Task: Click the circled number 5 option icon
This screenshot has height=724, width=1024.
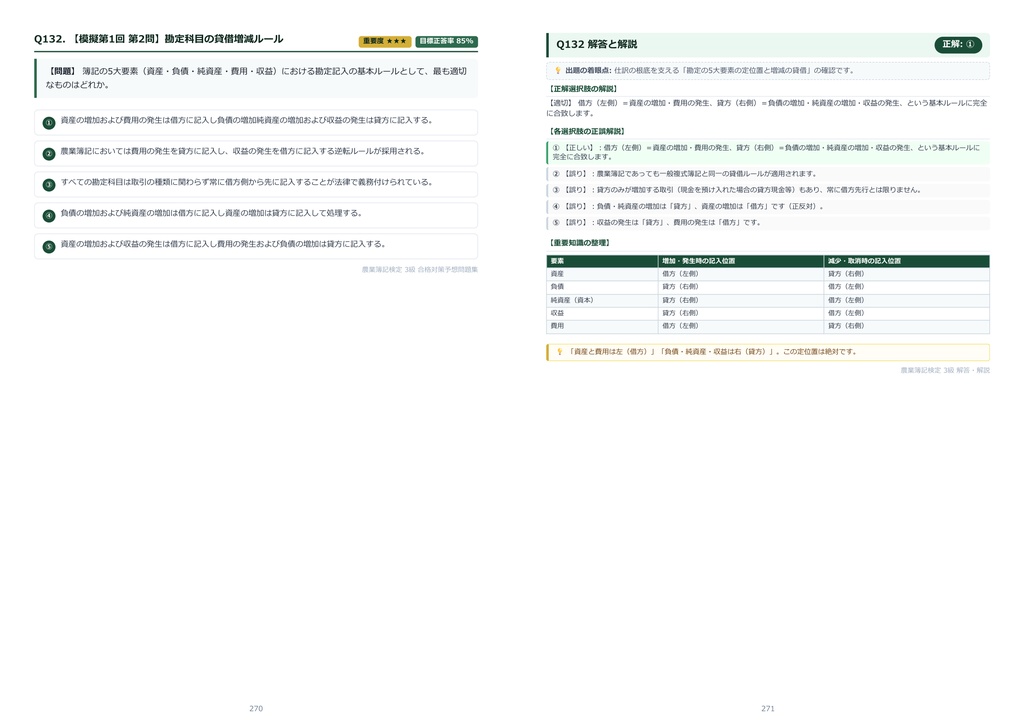Action: point(49,247)
